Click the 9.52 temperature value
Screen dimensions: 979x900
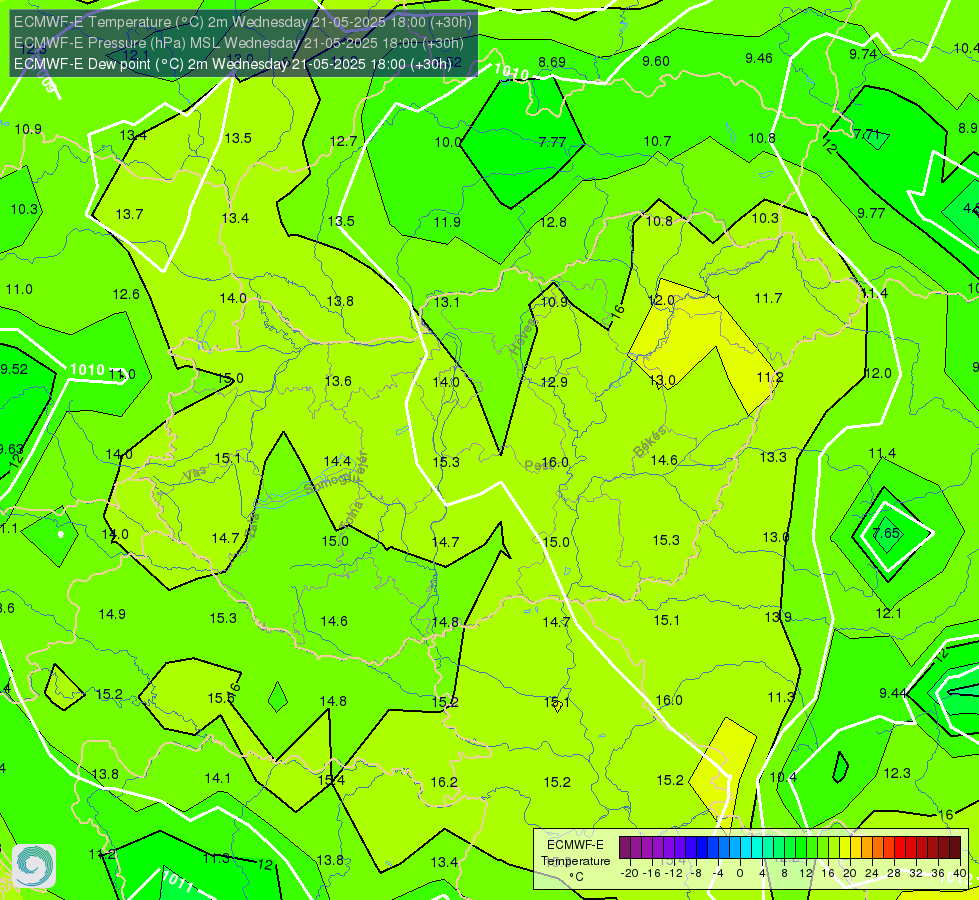pyautogui.click(x=14, y=368)
